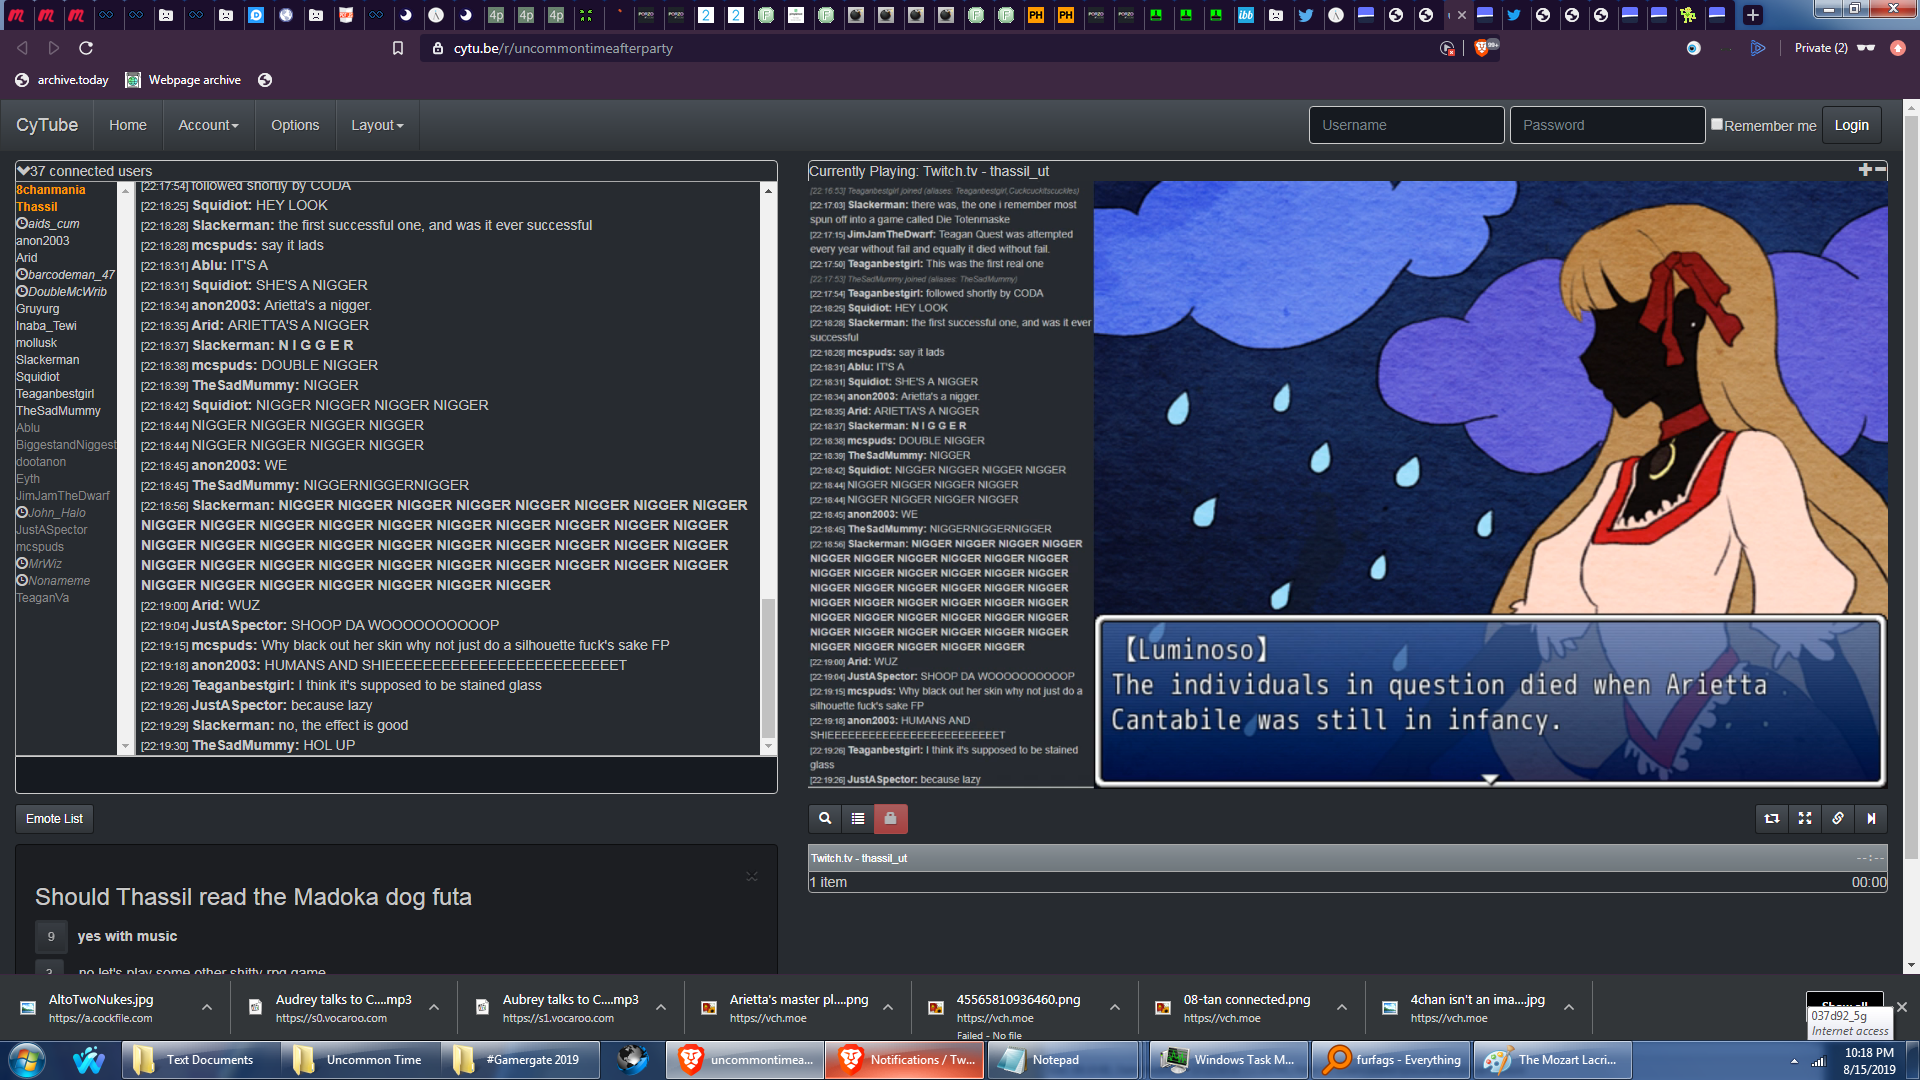Vote yes with music option

[51, 936]
